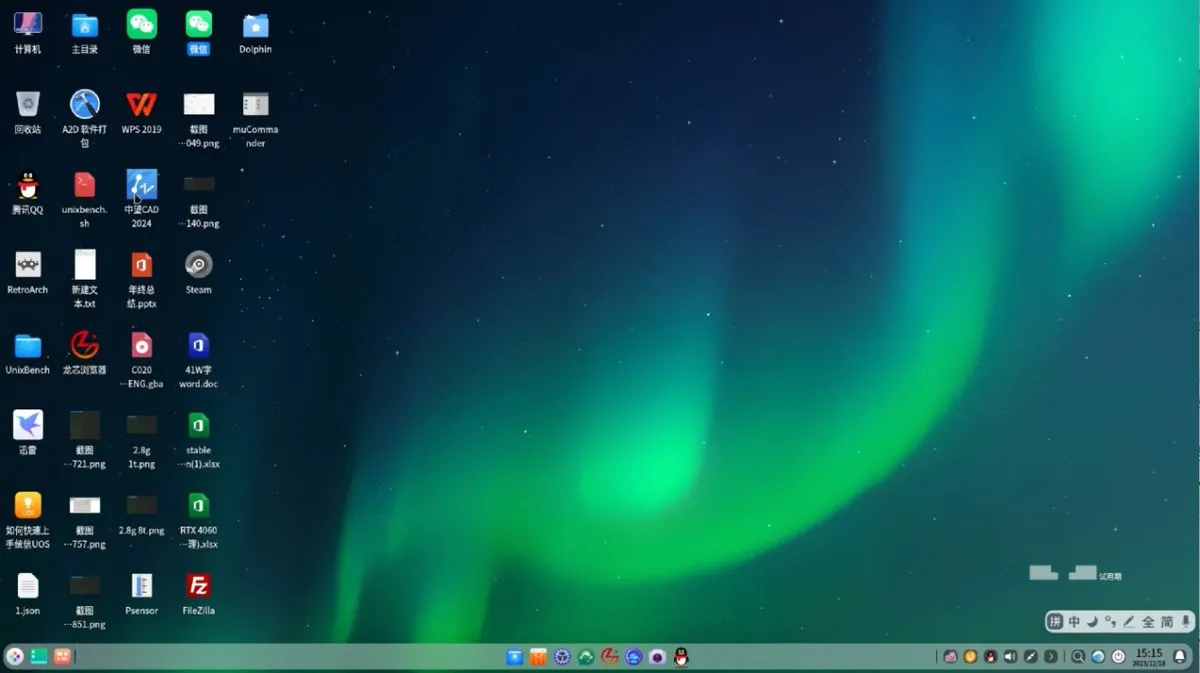
Task: Toggle the 中 Chinese/English input mode
Action: click(1074, 622)
